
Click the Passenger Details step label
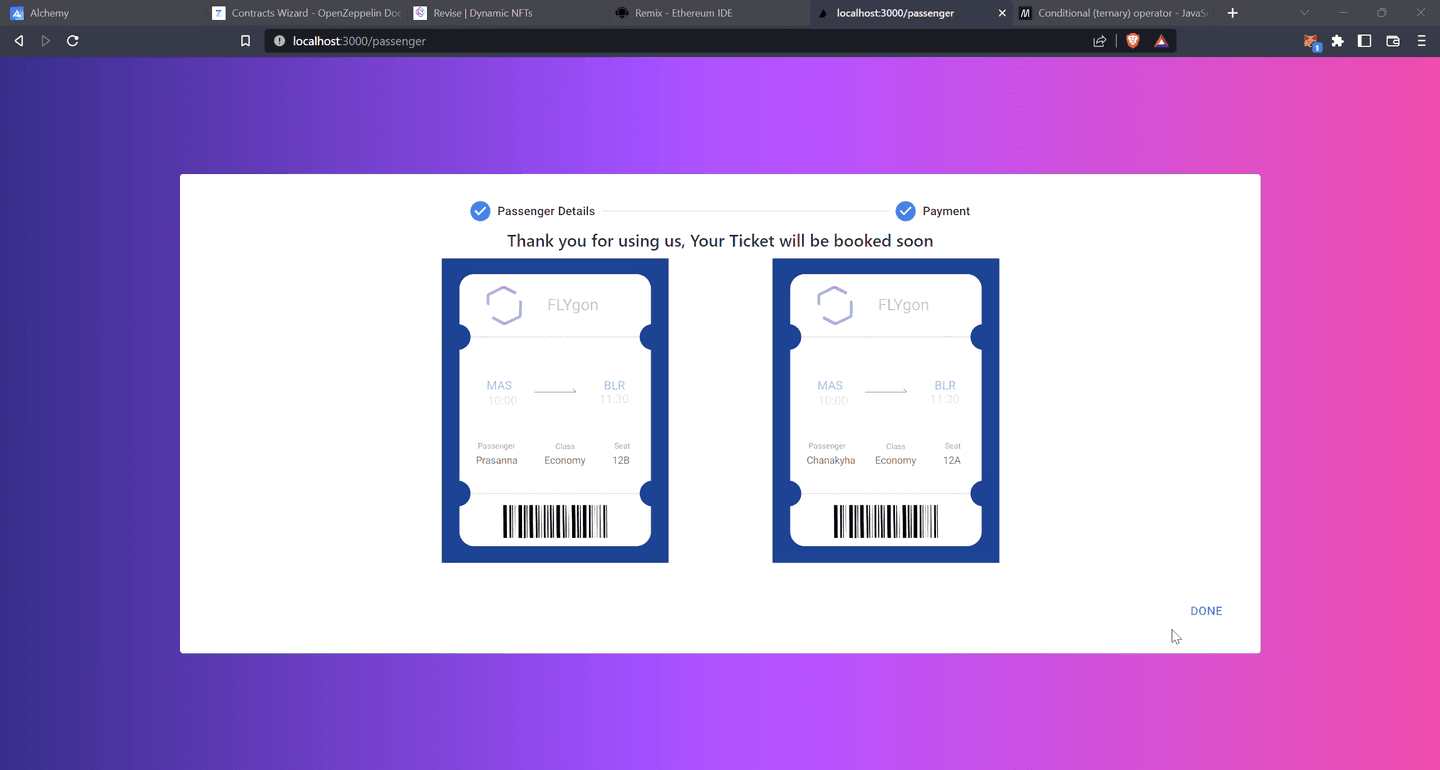tap(546, 211)
